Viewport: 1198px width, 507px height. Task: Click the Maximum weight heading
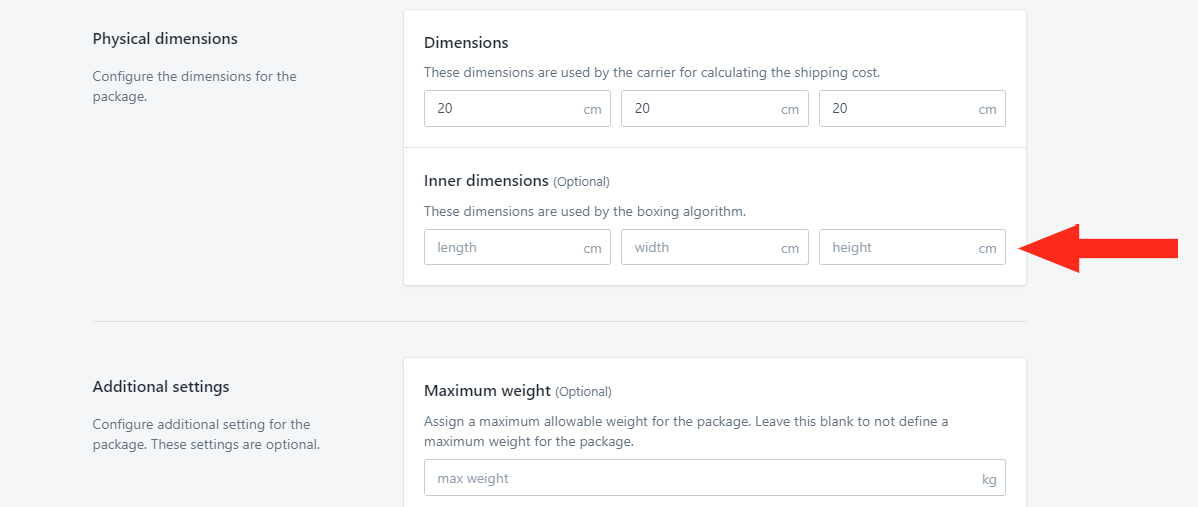point(487,391)
